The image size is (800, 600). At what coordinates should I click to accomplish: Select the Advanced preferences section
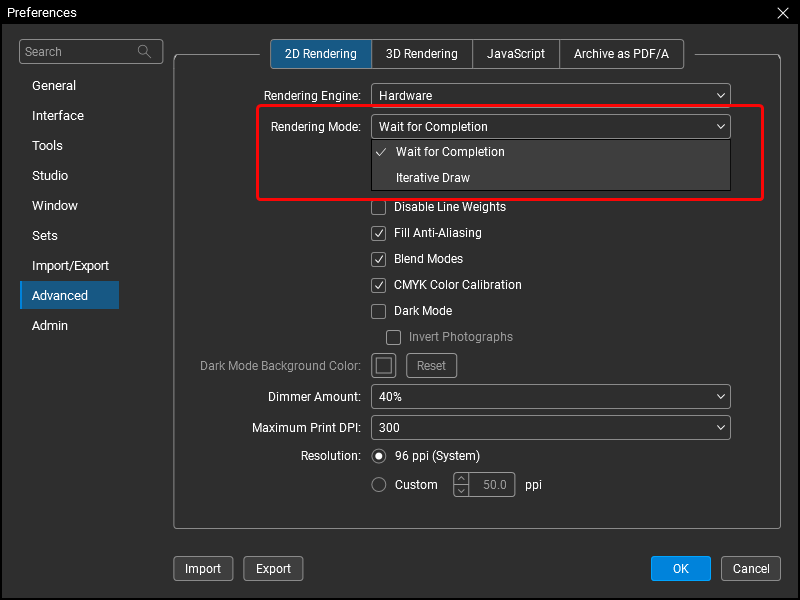click(69, 295)
